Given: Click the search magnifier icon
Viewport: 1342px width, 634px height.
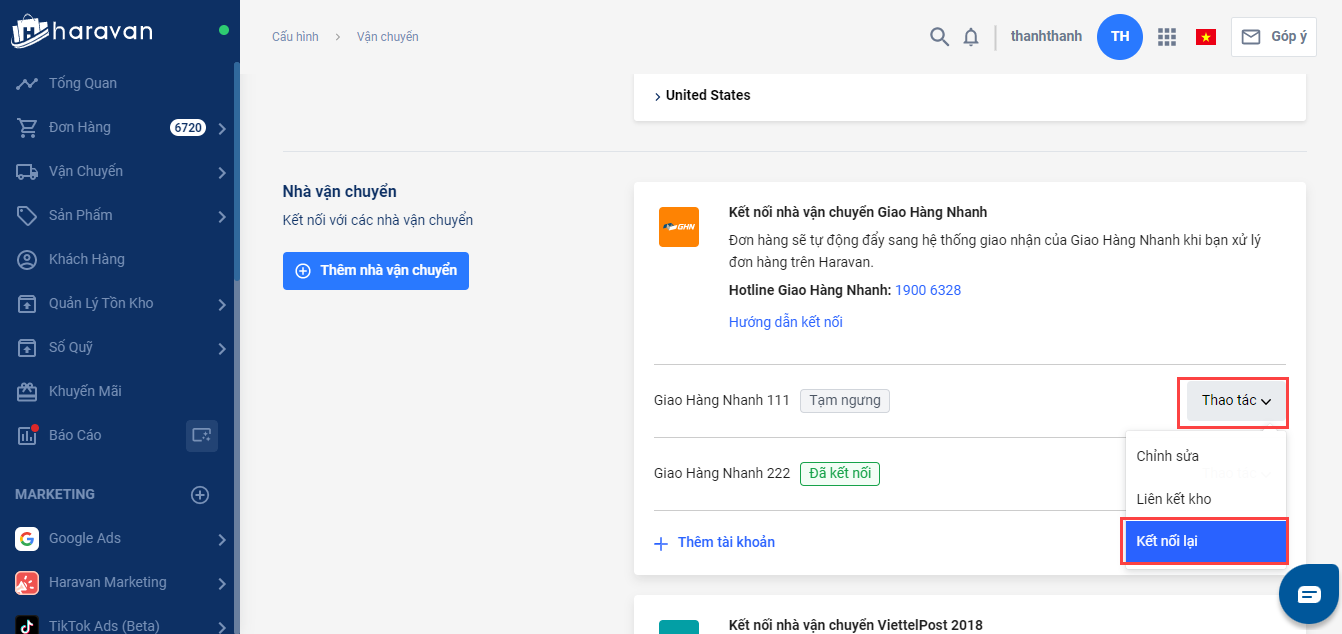Looking at the screenshot, I should click(939, 37).
